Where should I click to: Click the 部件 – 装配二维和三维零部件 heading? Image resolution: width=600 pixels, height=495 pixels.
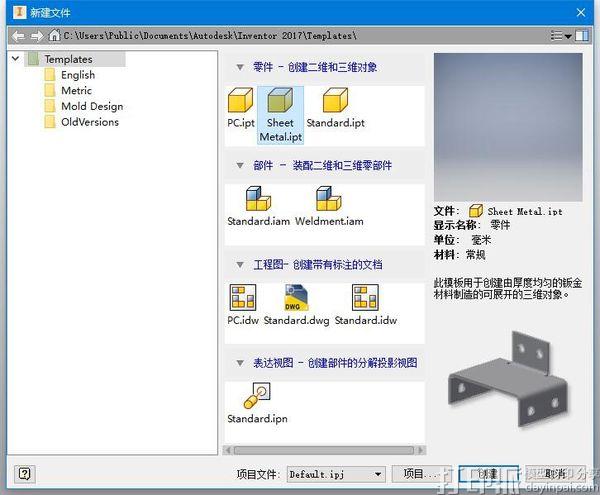click(x=322, y=166)
